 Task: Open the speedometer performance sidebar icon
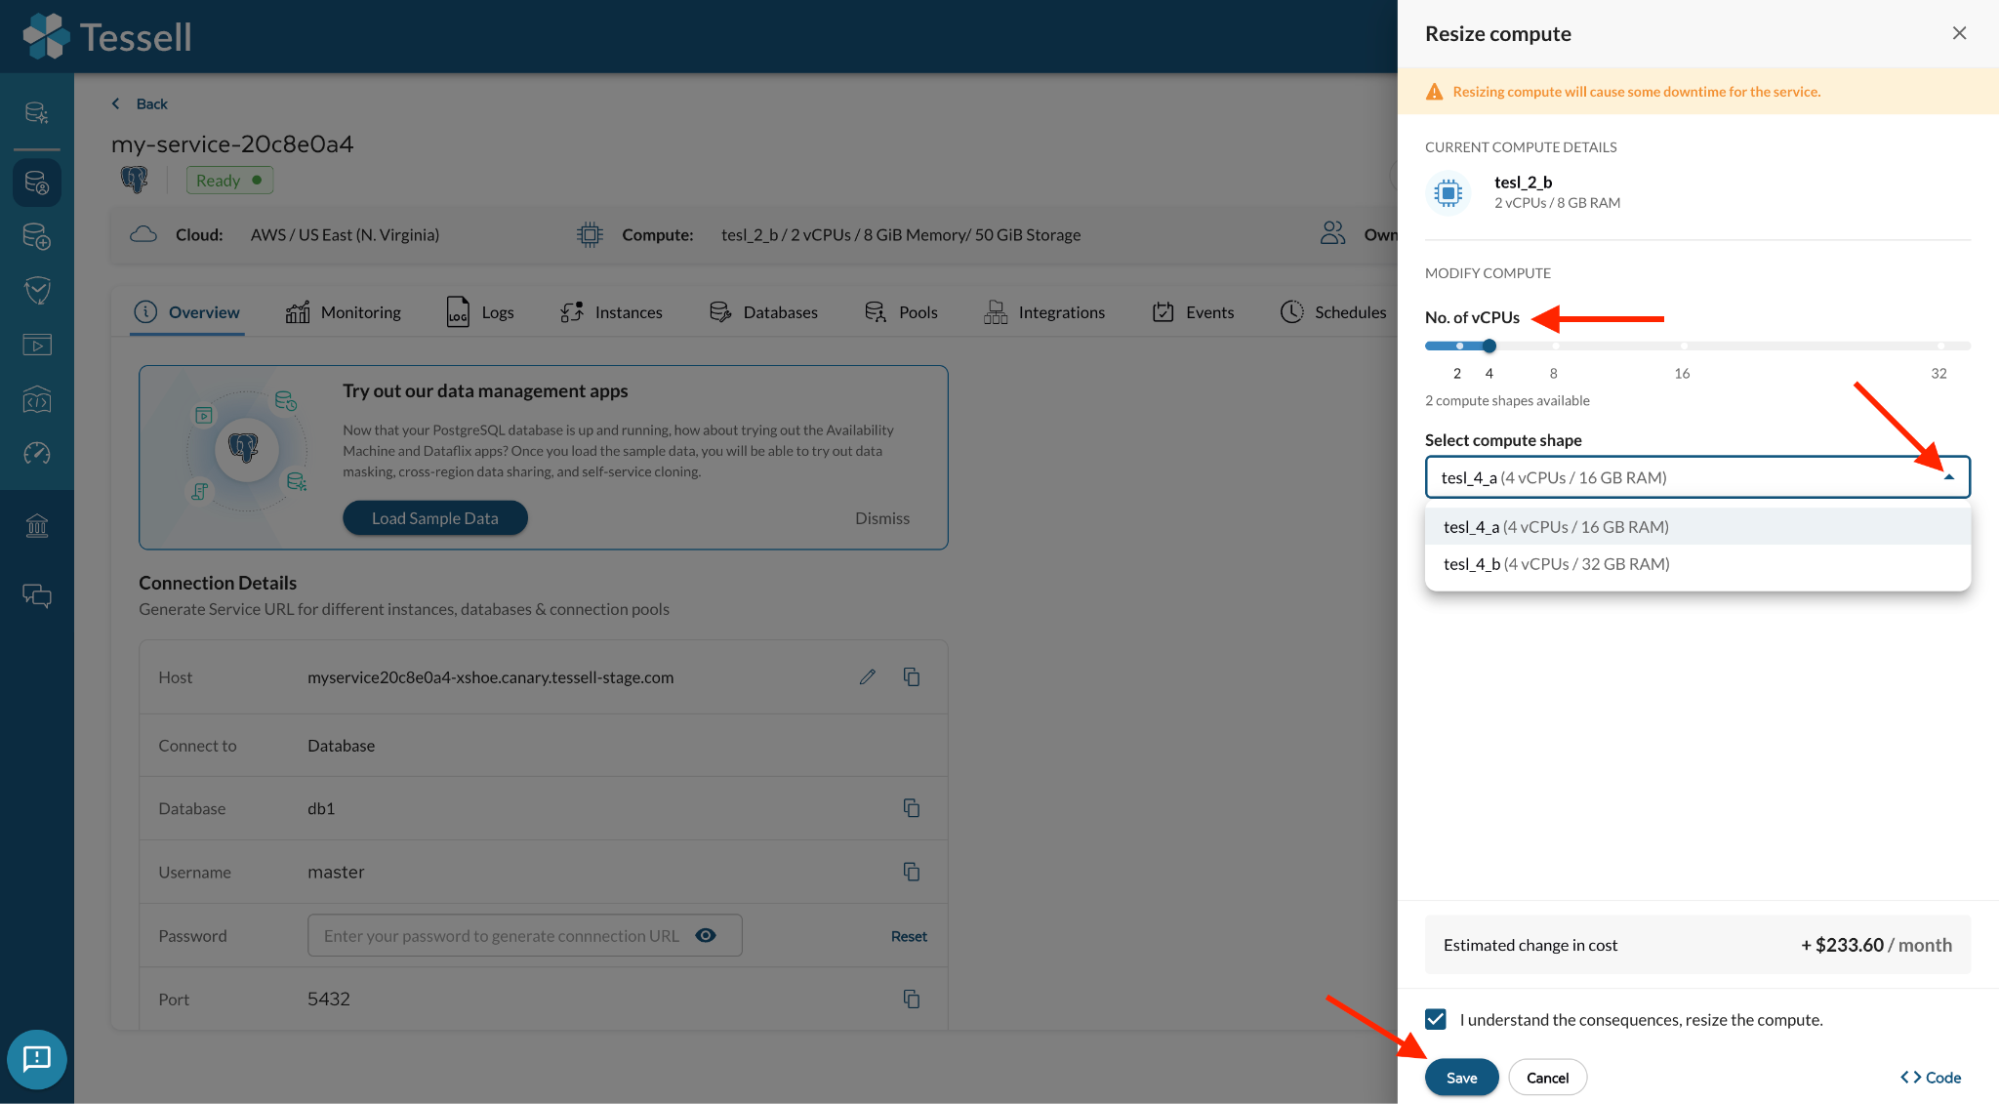pos(37,453)
